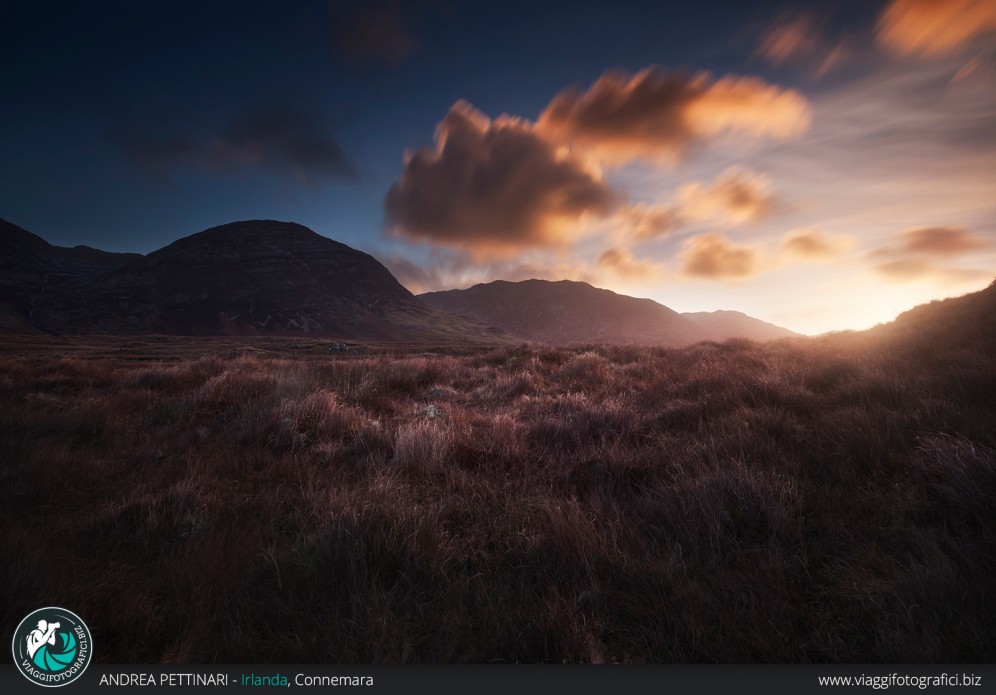Click the Viaggifotografici.biz camera logo
This screenshot has height=695, width=996.
click(52, 647)
